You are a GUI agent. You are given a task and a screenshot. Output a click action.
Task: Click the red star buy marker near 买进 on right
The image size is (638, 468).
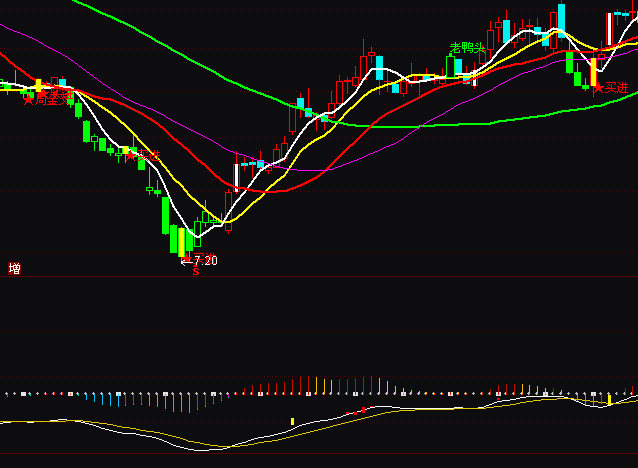[x=599, y=88]
